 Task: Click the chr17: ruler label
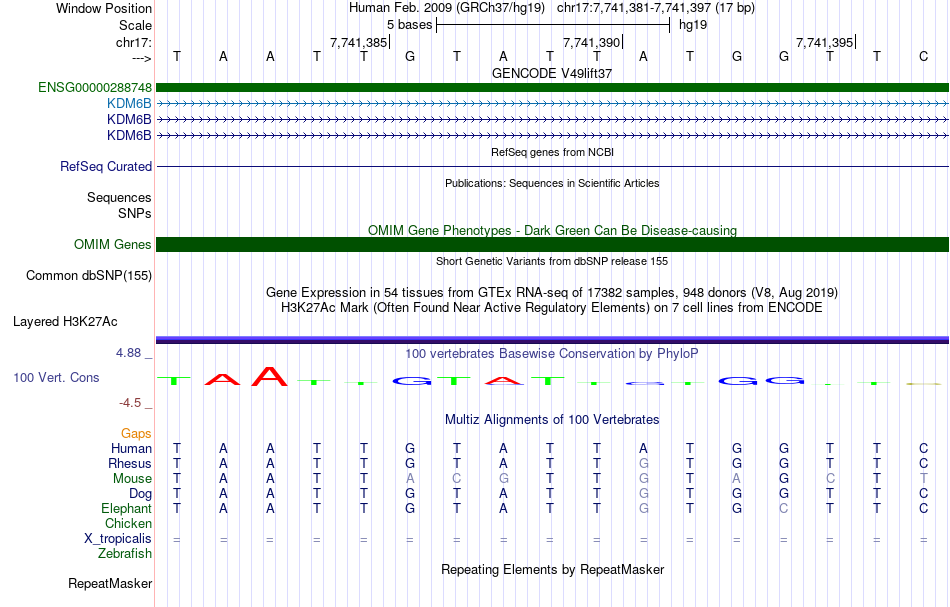(x=134, y=42)
